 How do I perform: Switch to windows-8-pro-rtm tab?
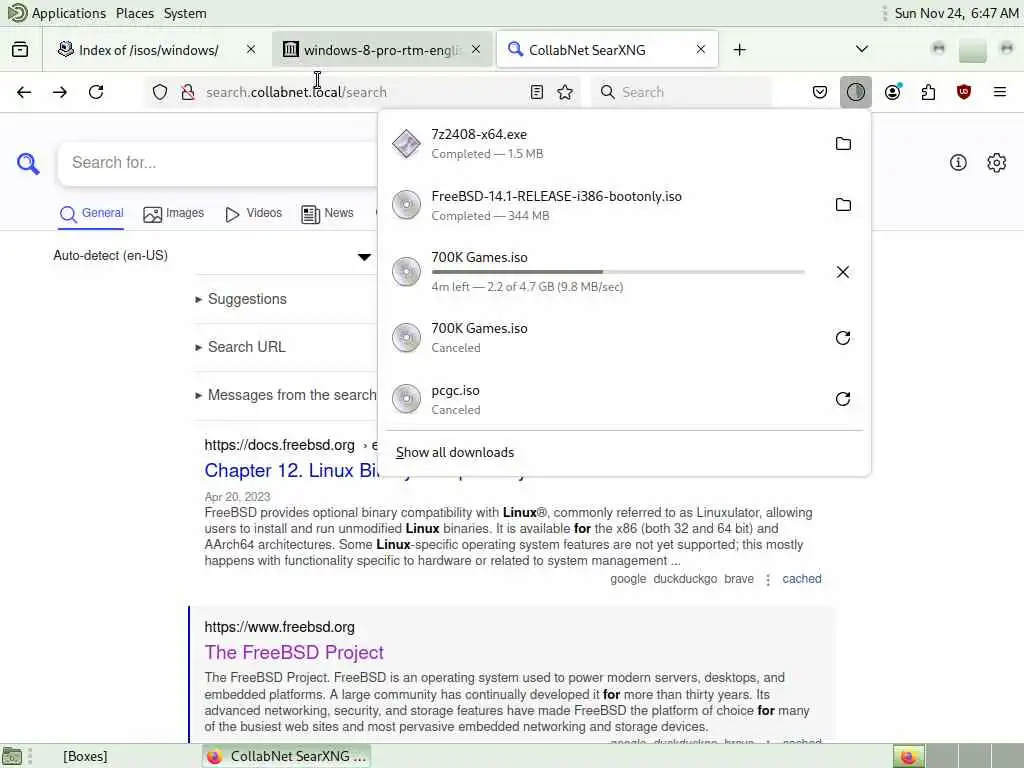click(382, 50)
